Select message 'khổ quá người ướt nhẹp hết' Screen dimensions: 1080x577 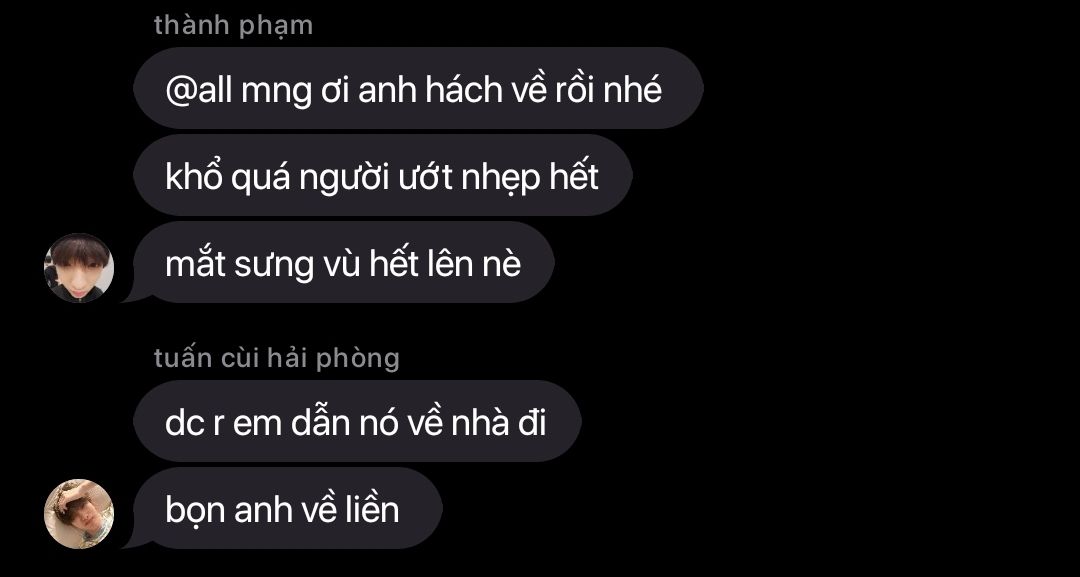point(383,175)
